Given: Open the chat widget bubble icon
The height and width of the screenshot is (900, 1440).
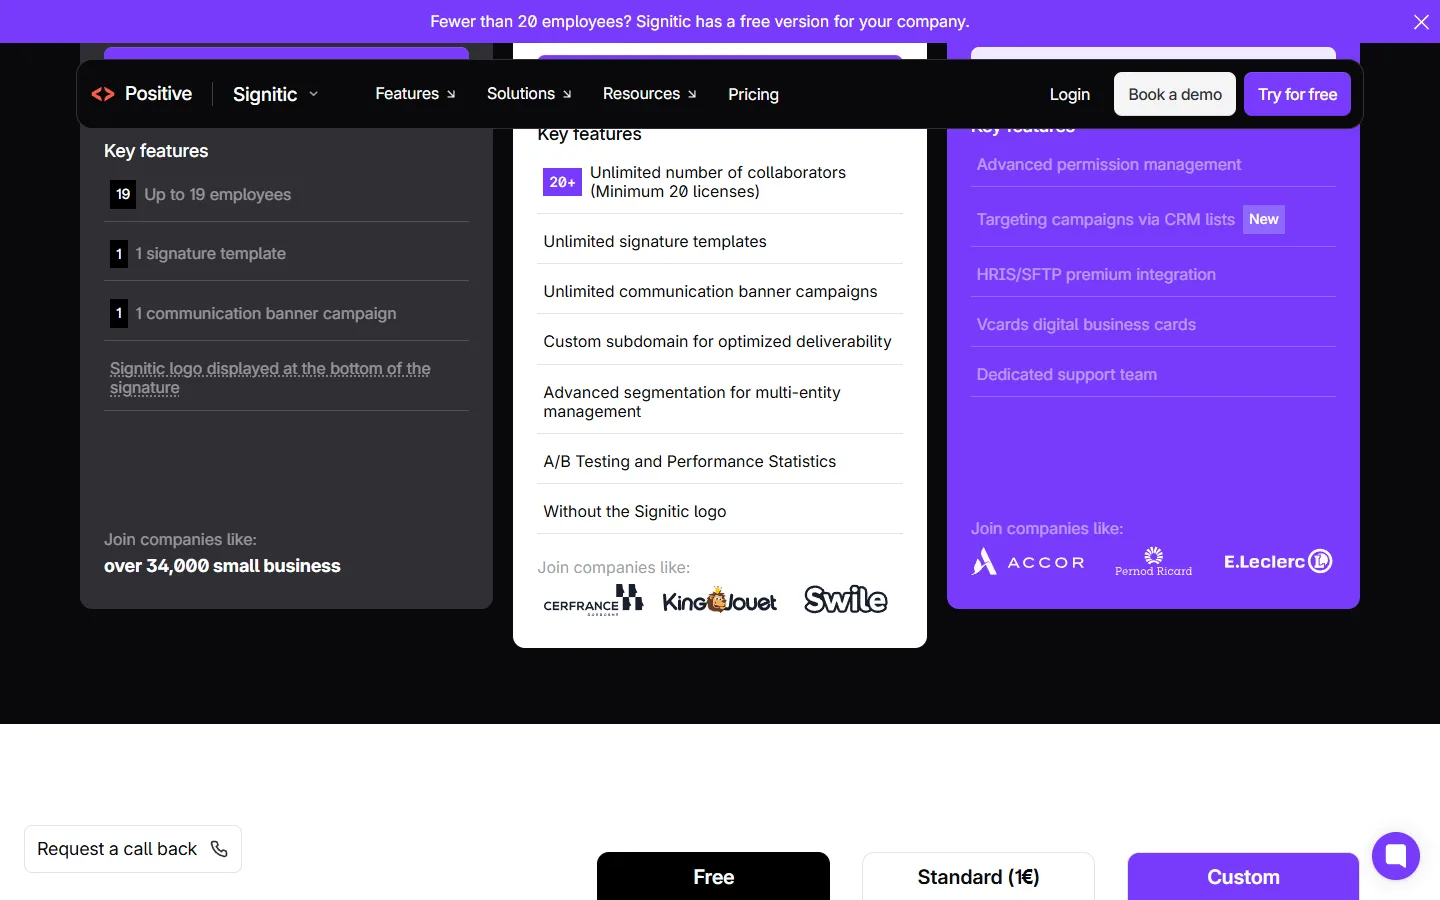Looking at the screenshot, I should (1396, 856).
